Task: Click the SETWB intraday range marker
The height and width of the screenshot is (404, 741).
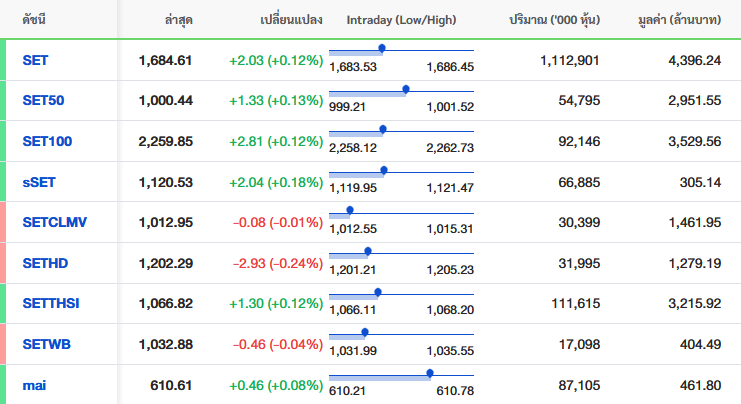Action: click(364, 333)
